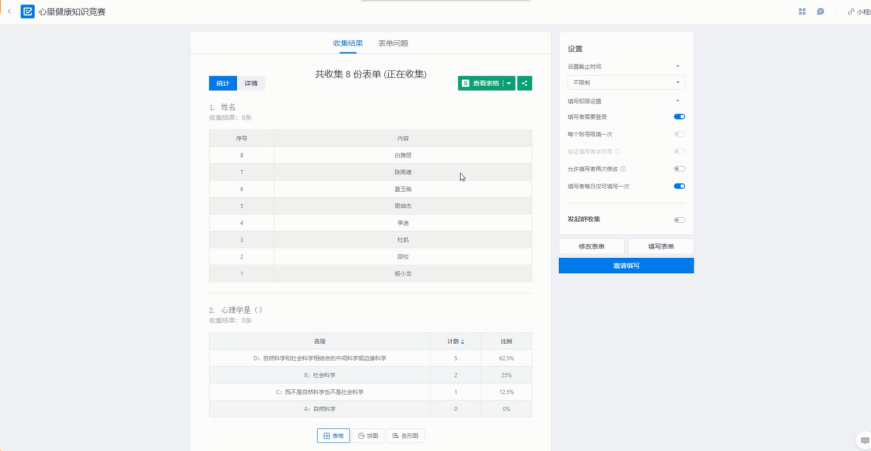Viewport: 871px width, 451px height.
Task: Click the green share icon button
Action: click(525, 83)
